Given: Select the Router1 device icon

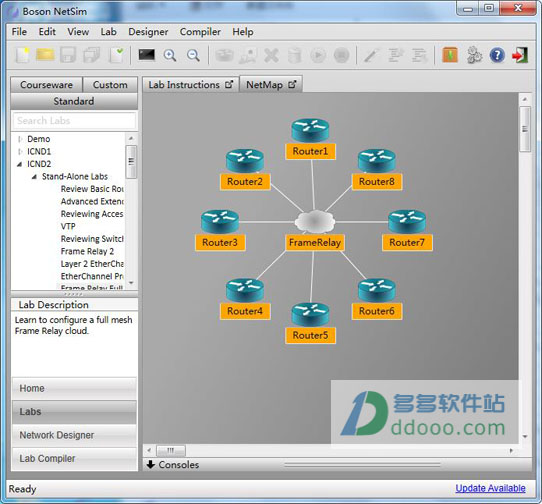Looking at the screenshot, I should coord(310,130).
